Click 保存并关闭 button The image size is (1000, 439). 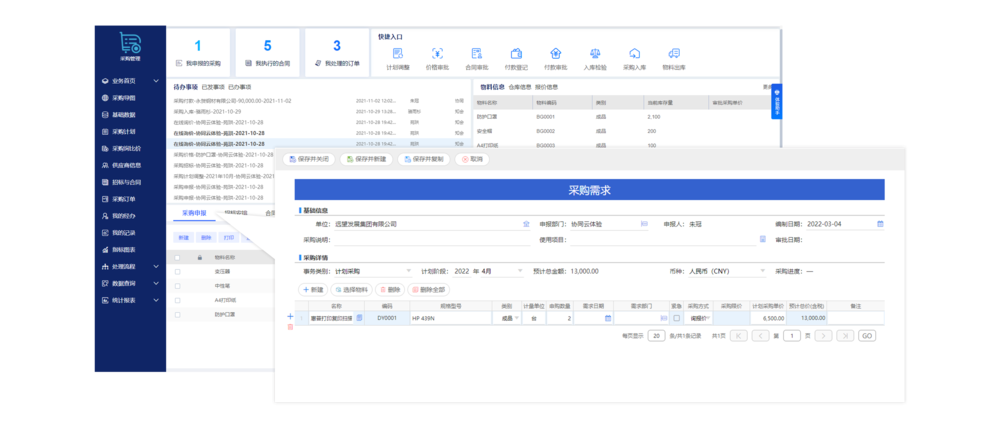(309, 159)
